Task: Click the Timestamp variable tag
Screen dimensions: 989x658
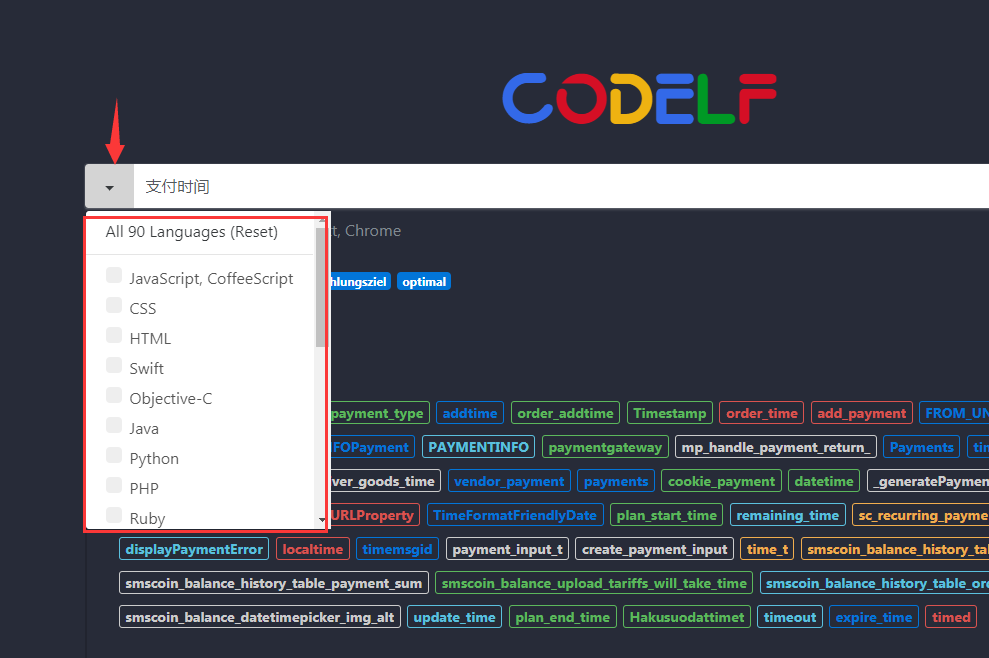Action: 670,413
